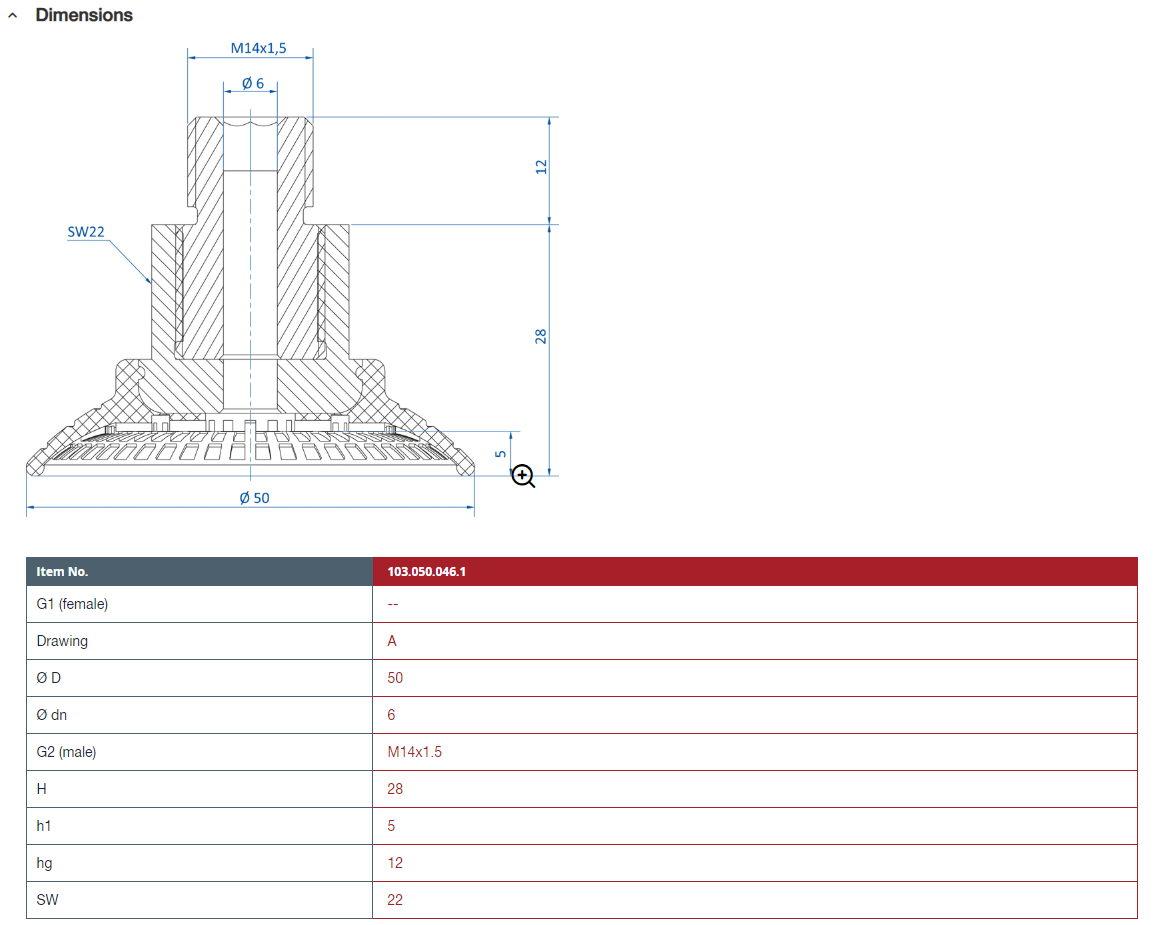This screenshot has width=1156, height=925.
Task: Select the G1 (female) row label
Action: tap(72, 604)
